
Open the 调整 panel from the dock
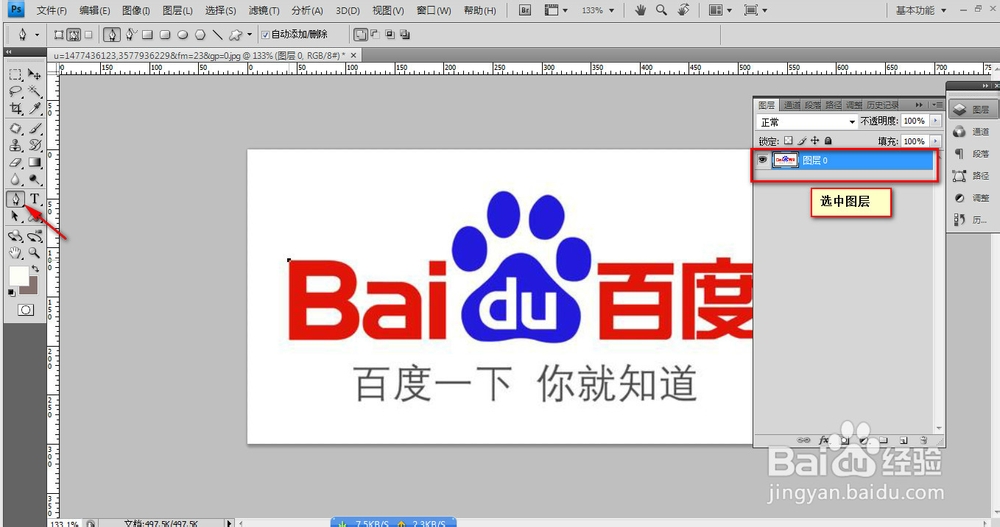(x=971, y=198)
